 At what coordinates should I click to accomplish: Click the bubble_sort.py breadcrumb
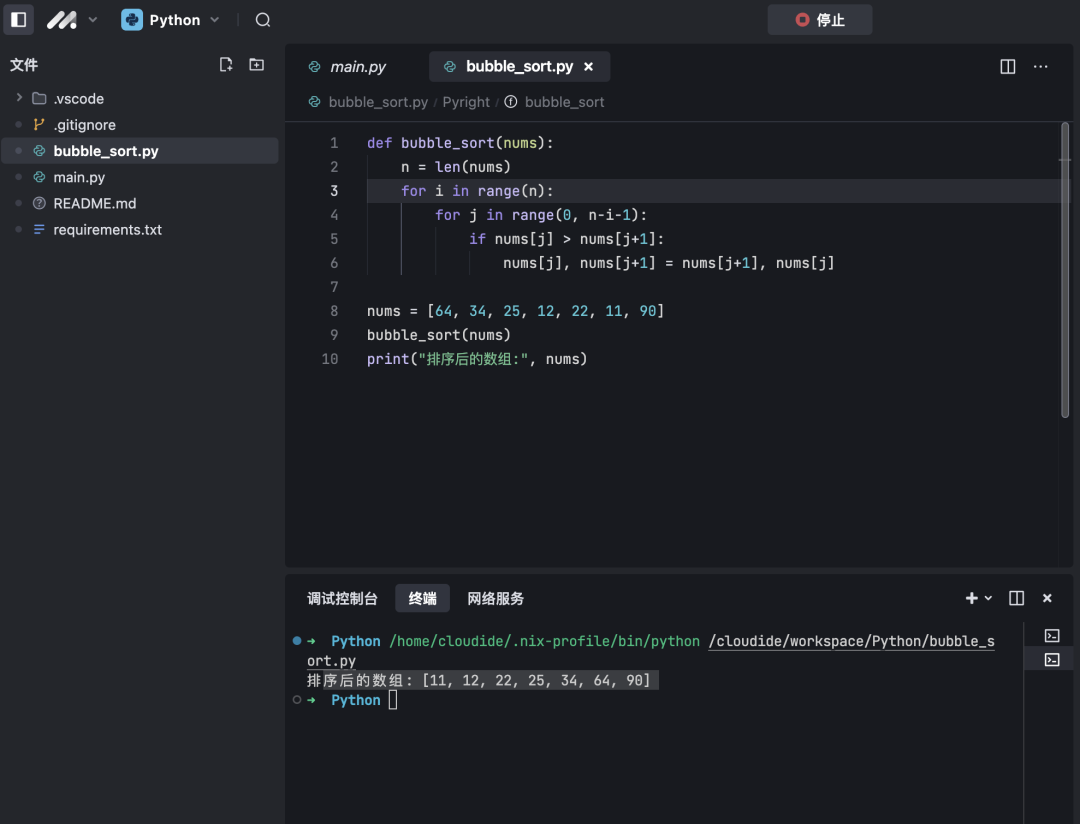click(x=378, y=102)
